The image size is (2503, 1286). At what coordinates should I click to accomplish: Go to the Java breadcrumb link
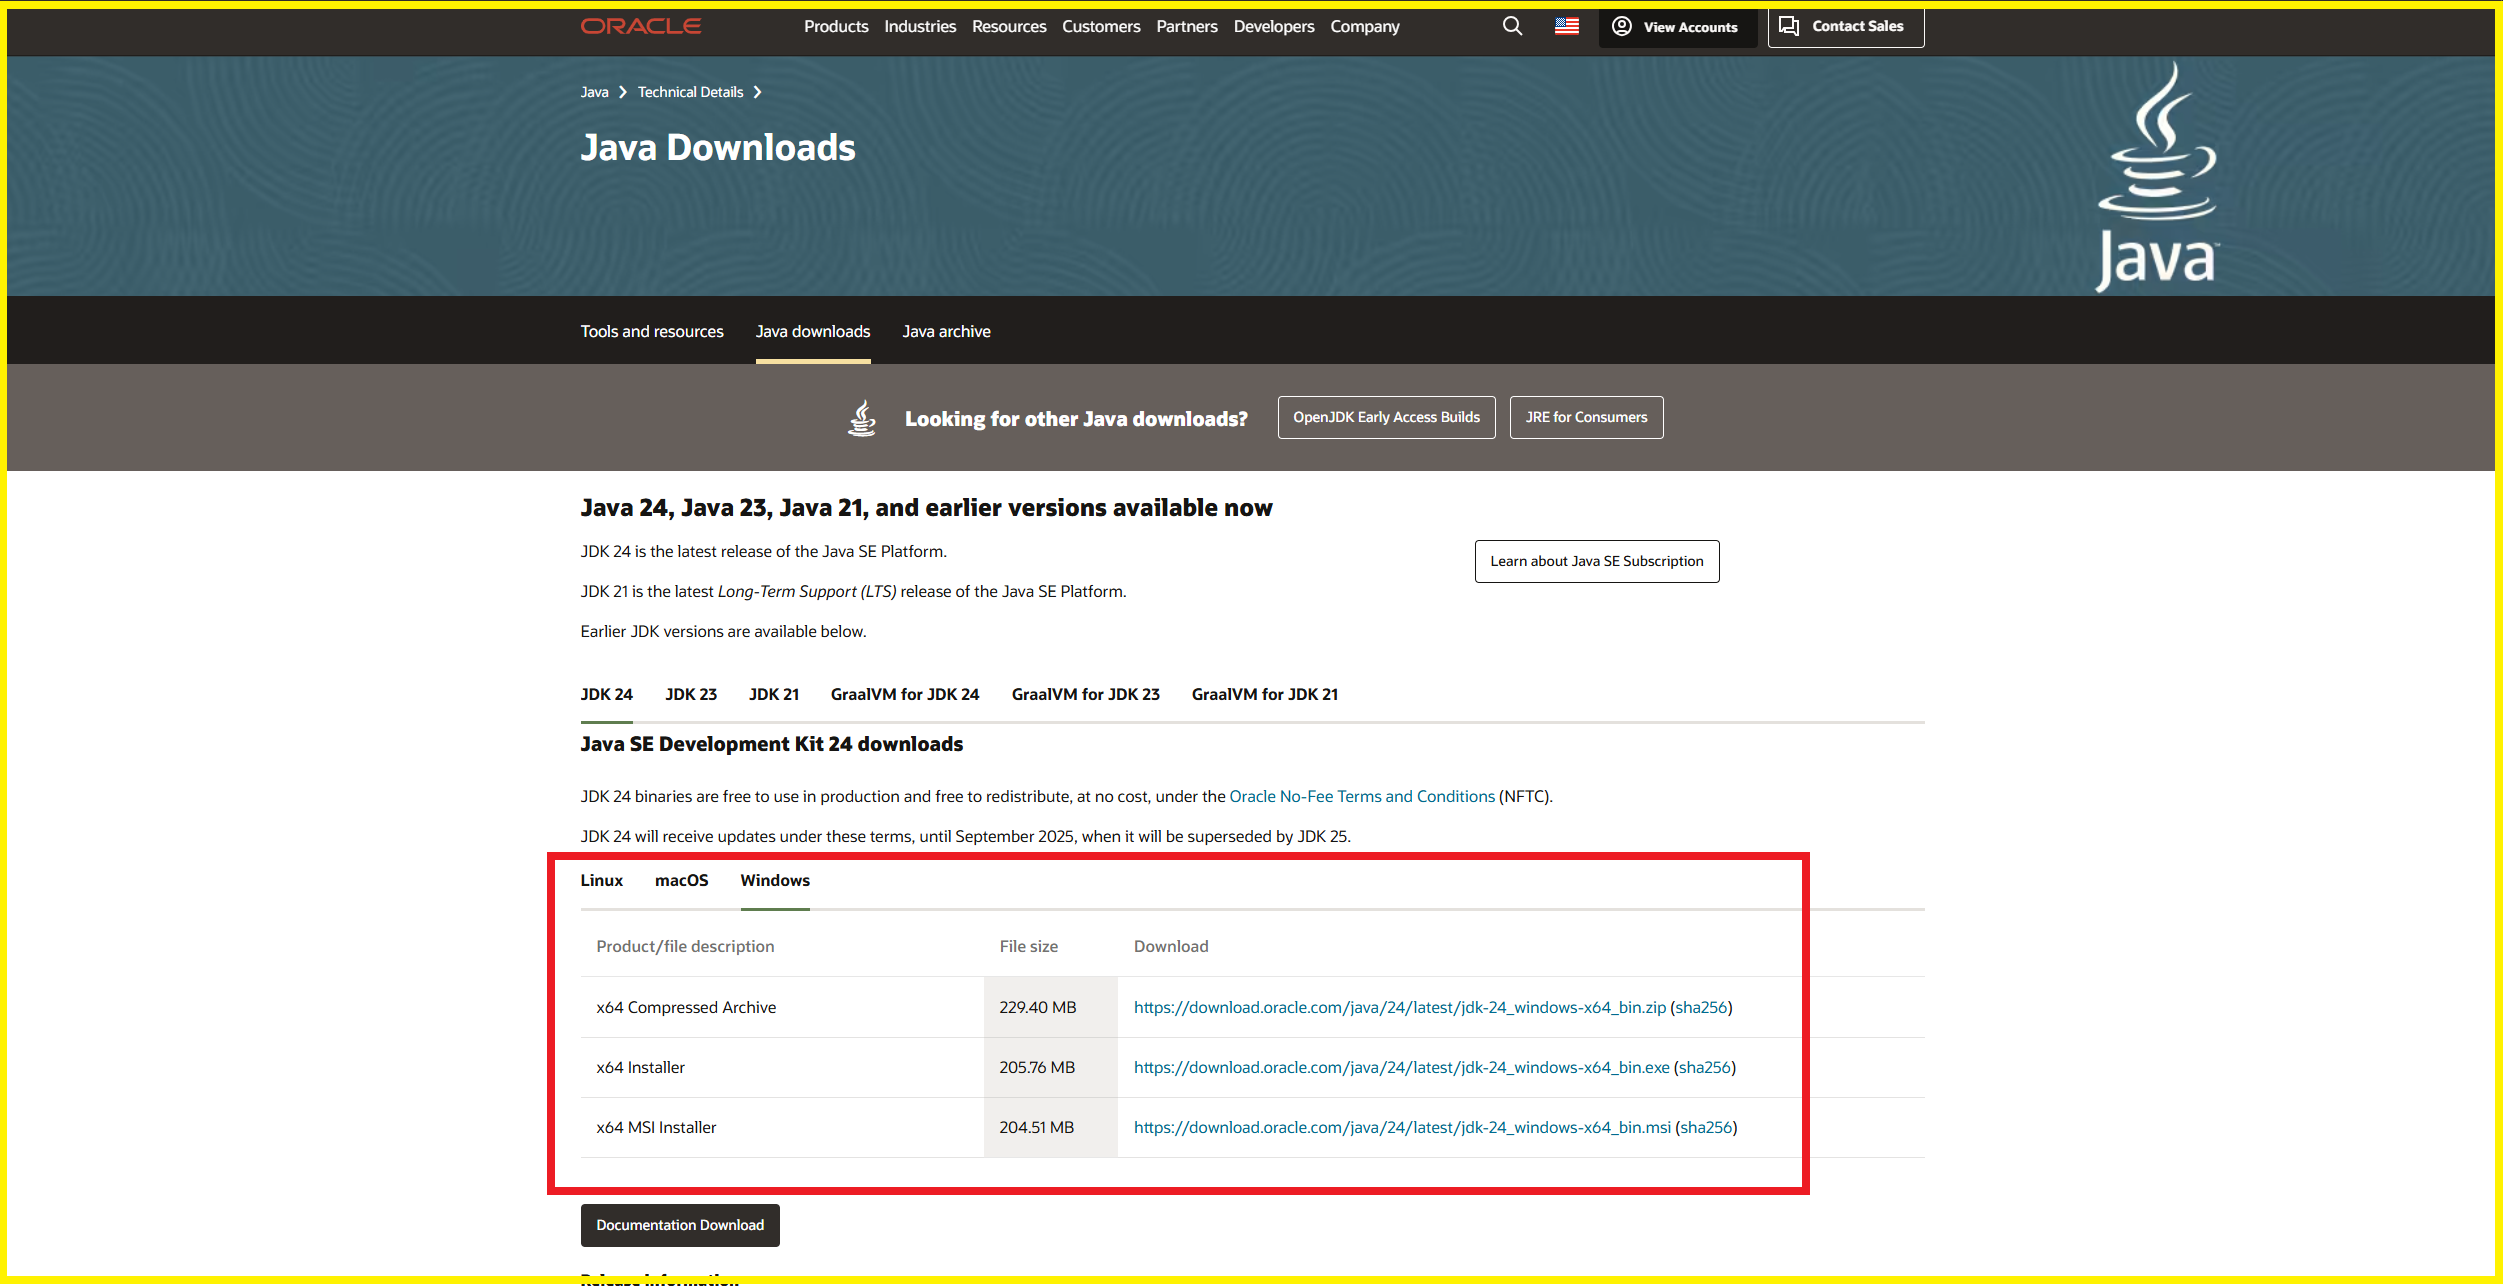594,92
